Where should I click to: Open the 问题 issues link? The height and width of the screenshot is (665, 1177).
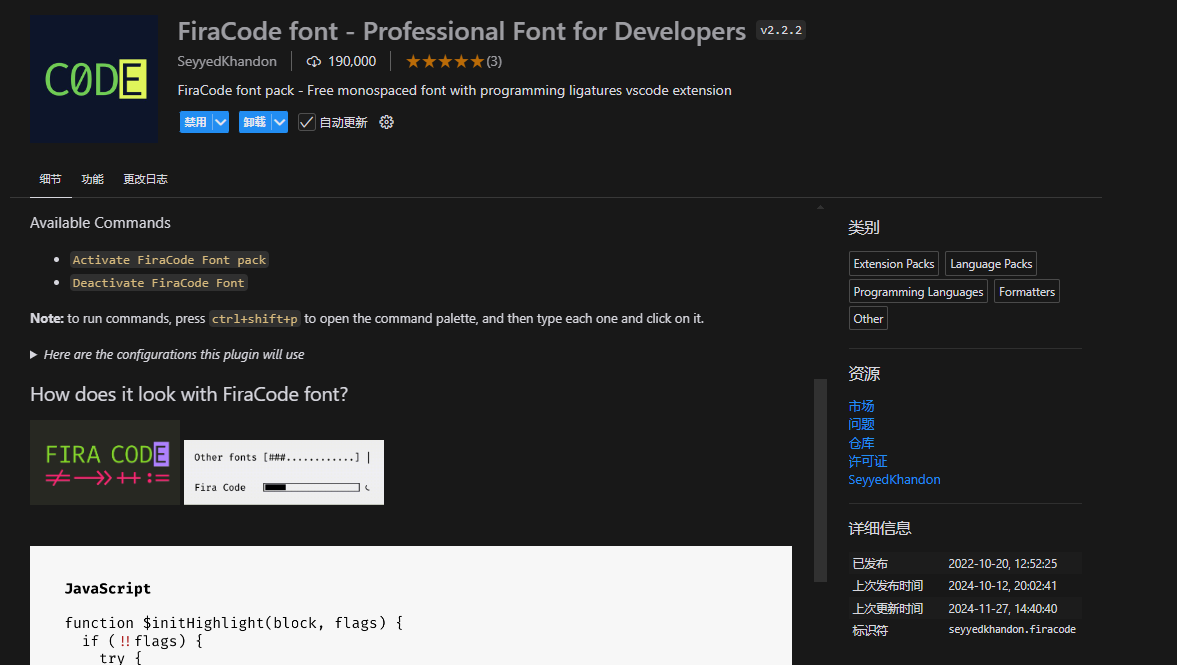coord(861,424)
